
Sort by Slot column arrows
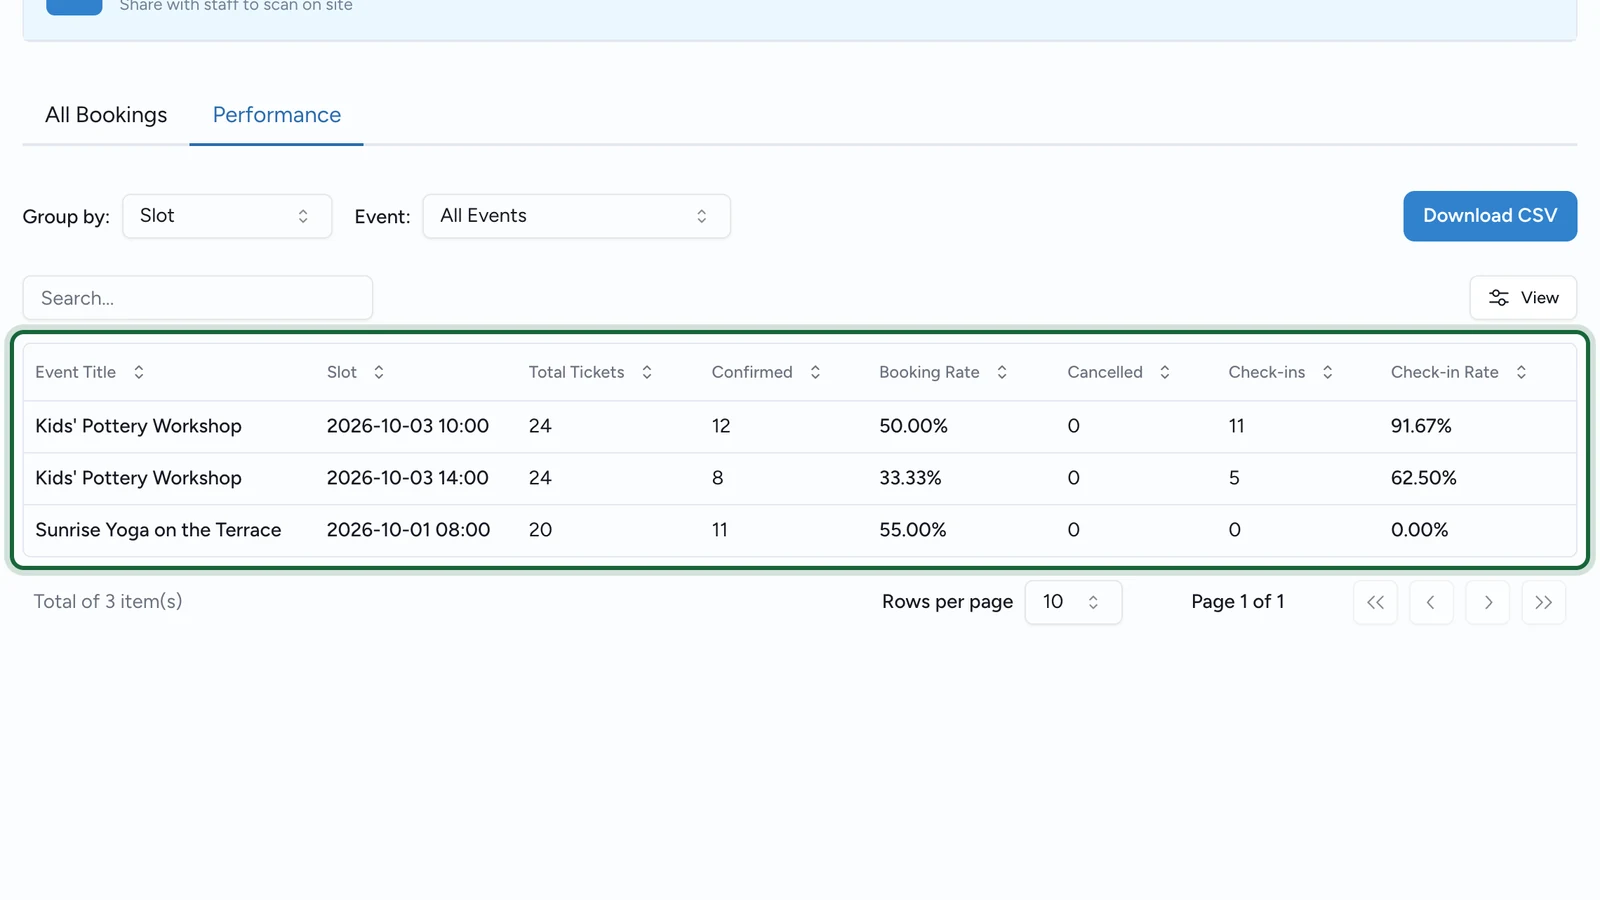coord(379,372)
